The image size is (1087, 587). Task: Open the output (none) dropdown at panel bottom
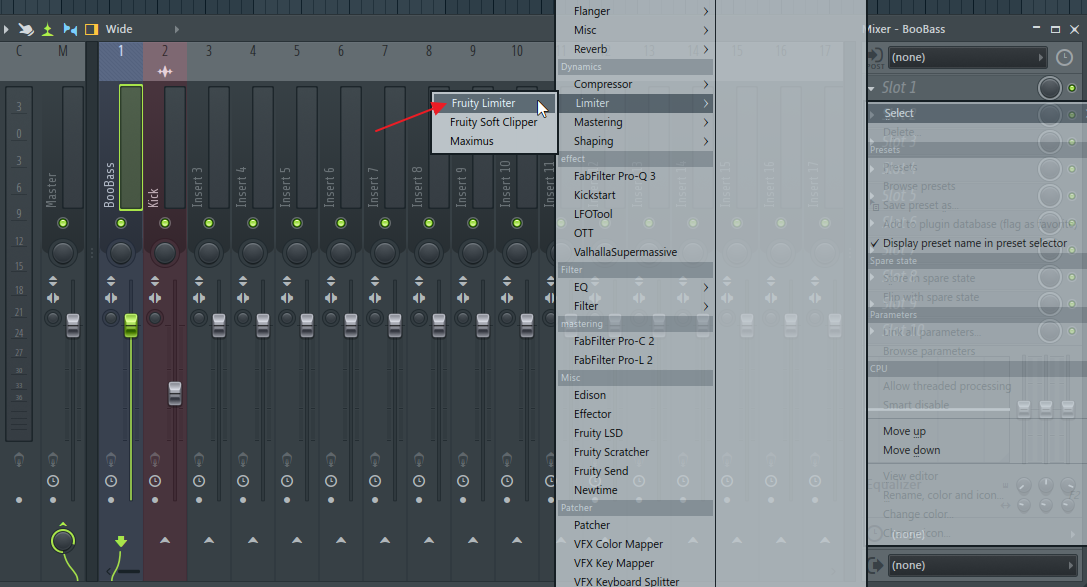(982, 566)
